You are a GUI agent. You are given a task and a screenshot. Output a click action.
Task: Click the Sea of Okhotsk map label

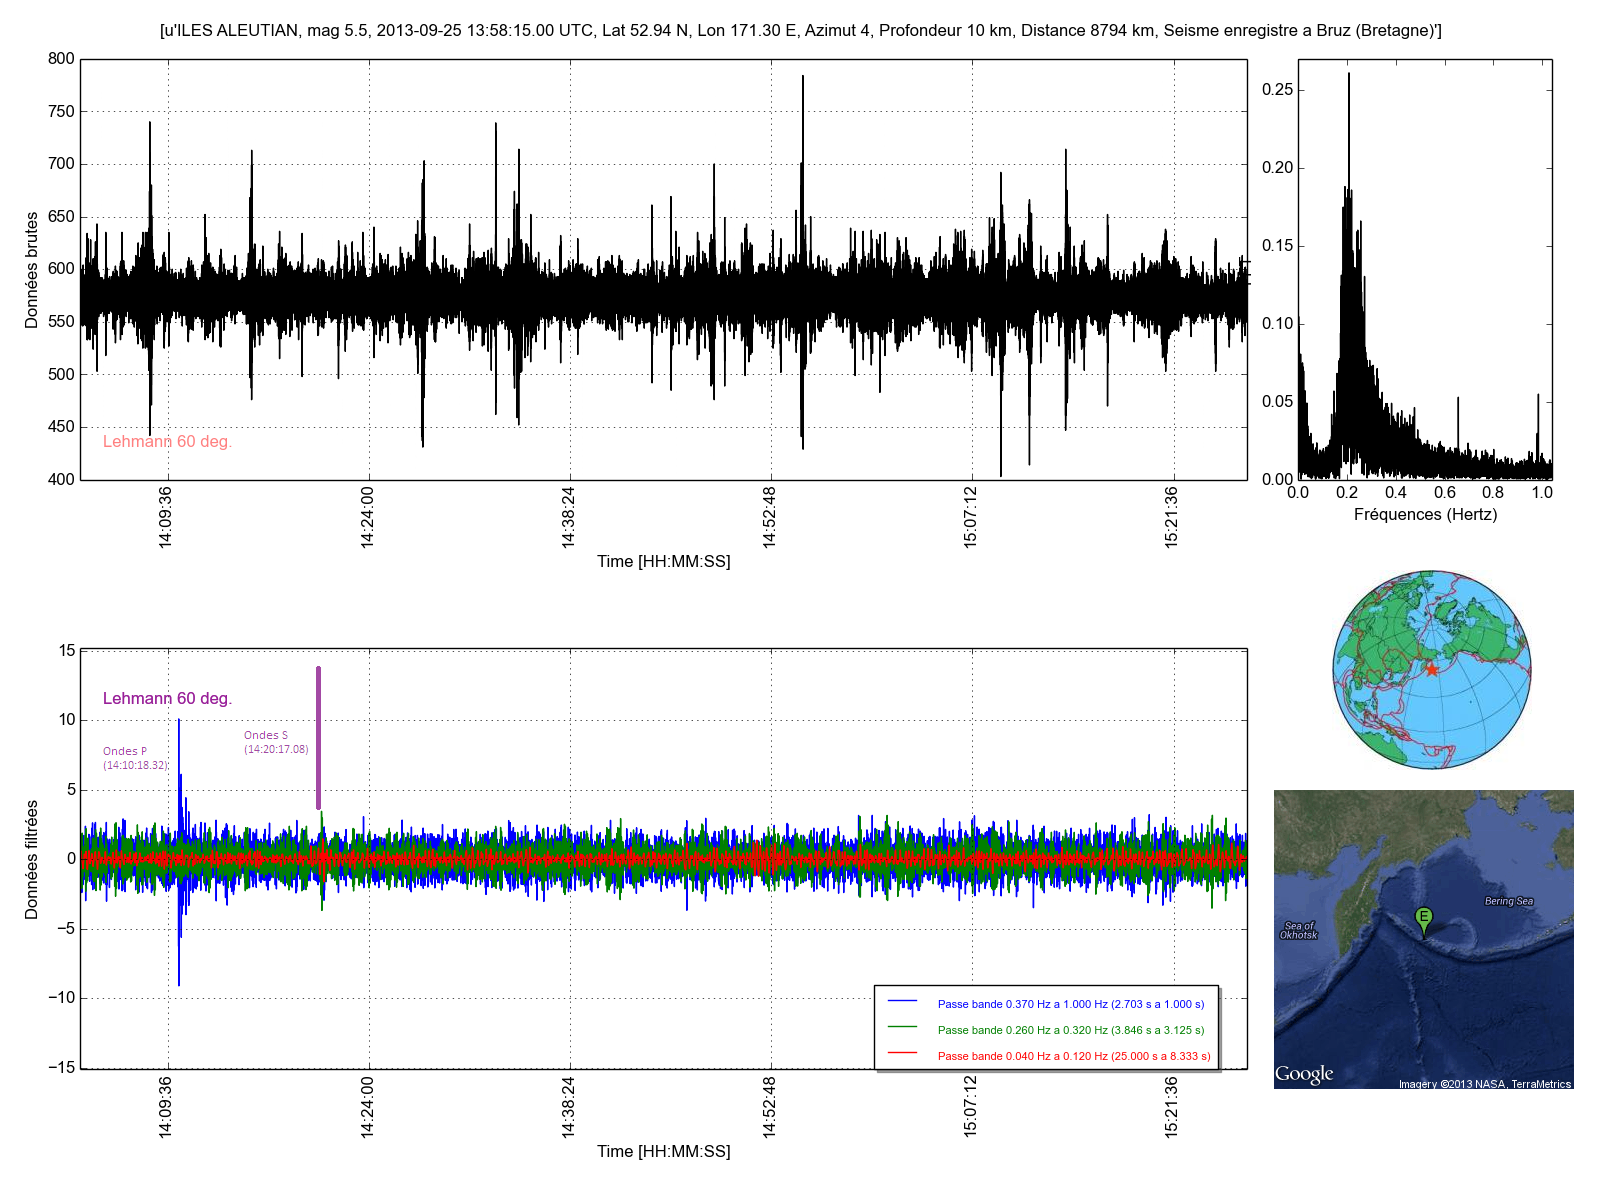click(1299, 930)
